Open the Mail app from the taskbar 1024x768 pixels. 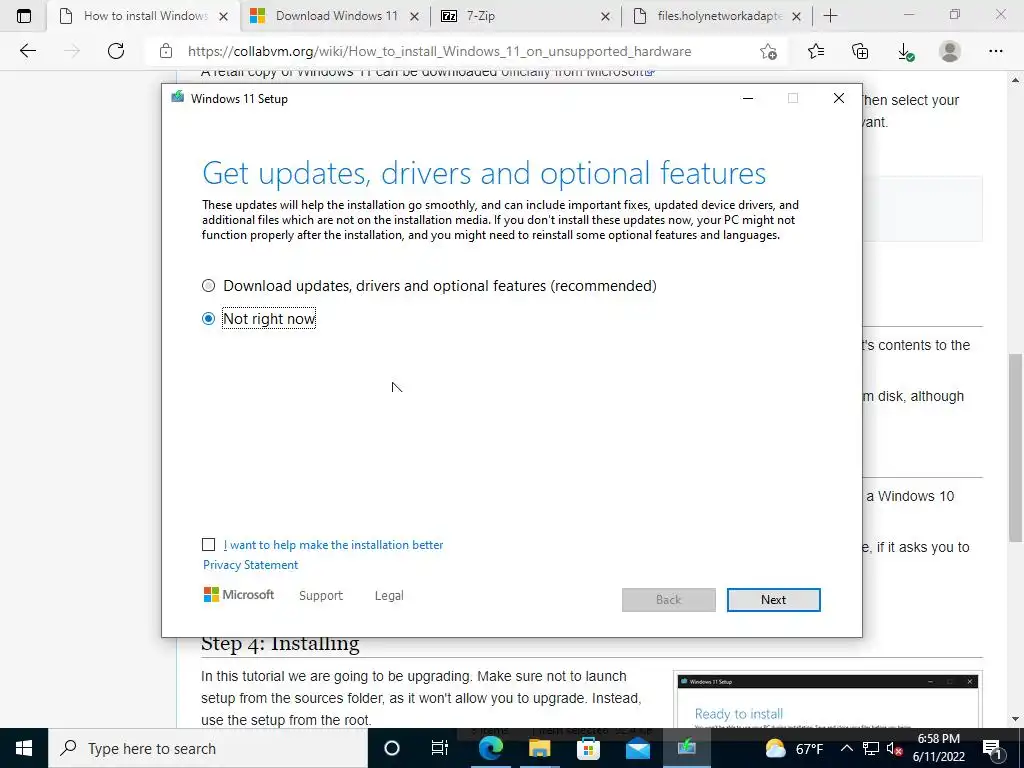637,748
